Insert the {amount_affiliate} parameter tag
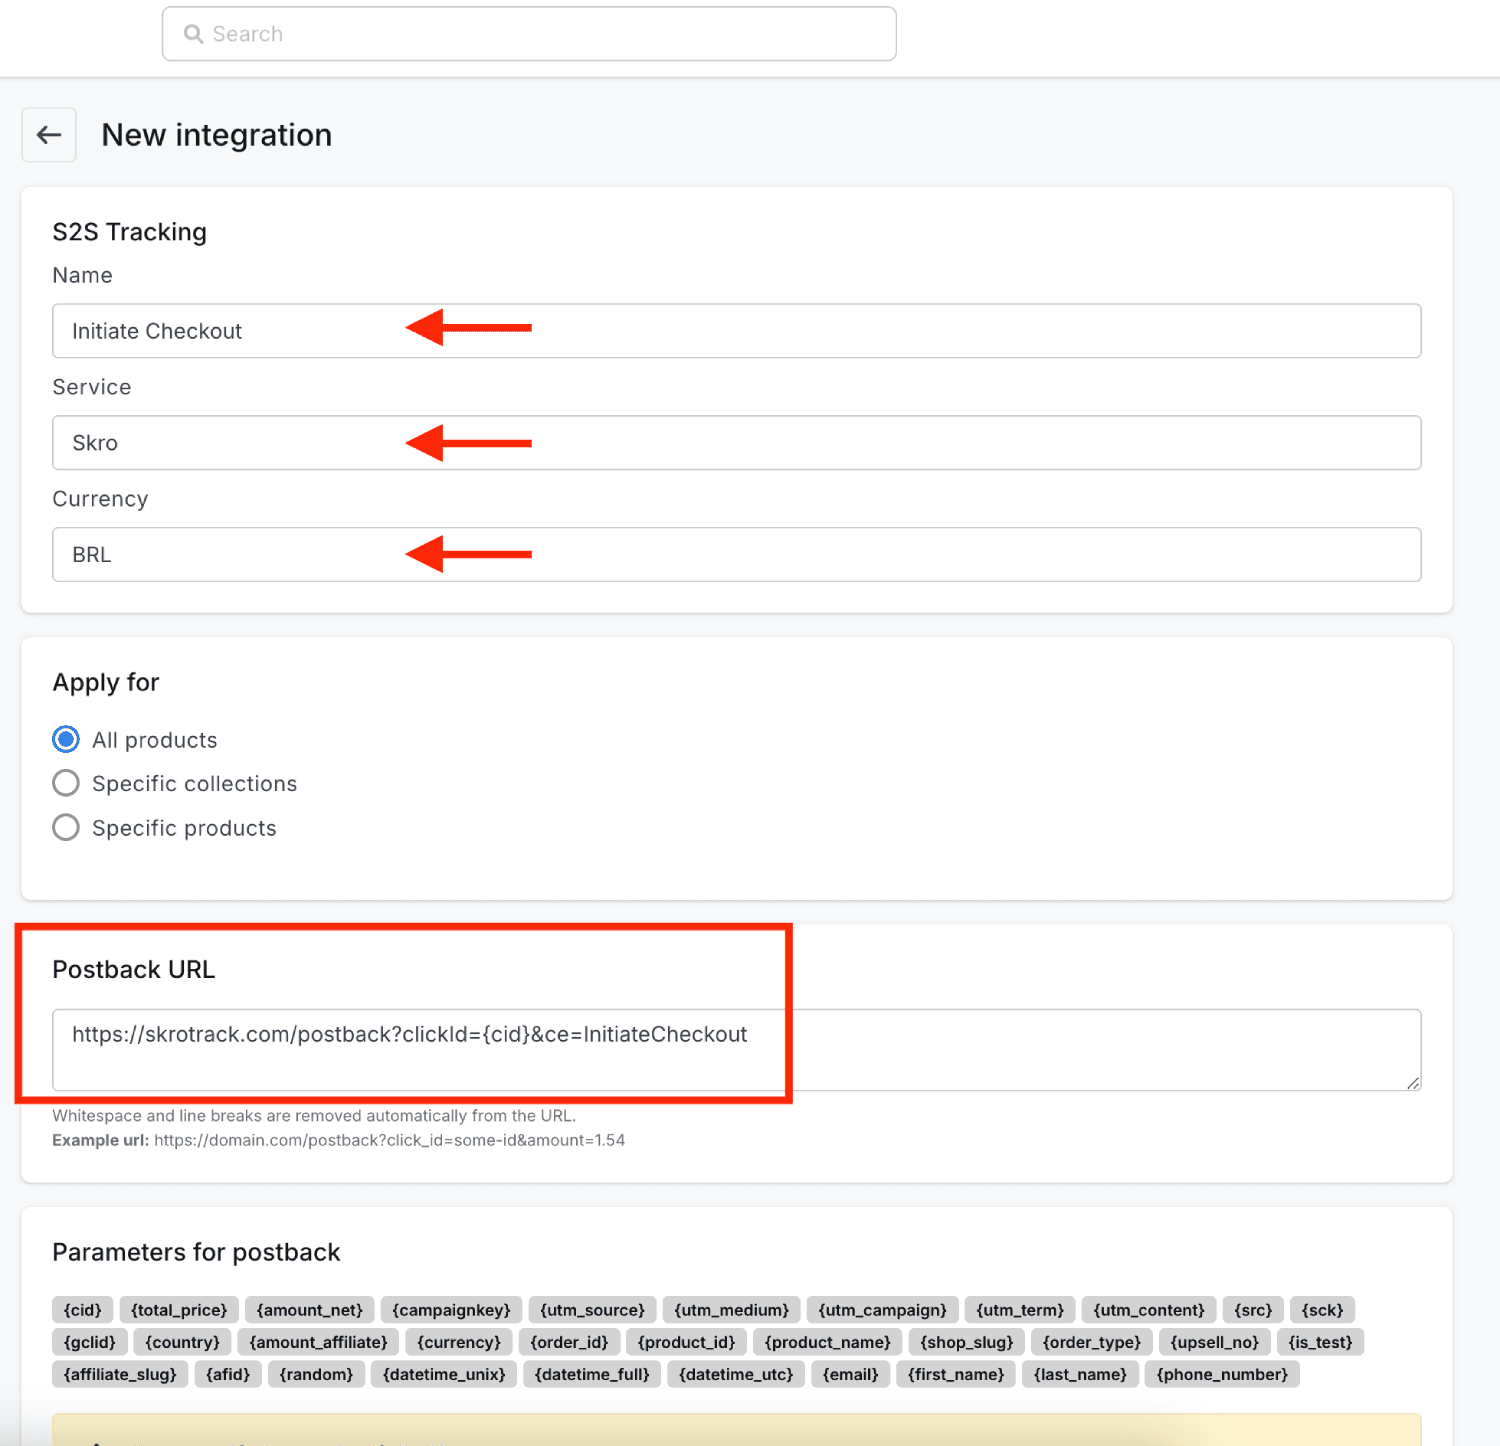The width and height of the screenshot is (1500, 1446). 318,1342
